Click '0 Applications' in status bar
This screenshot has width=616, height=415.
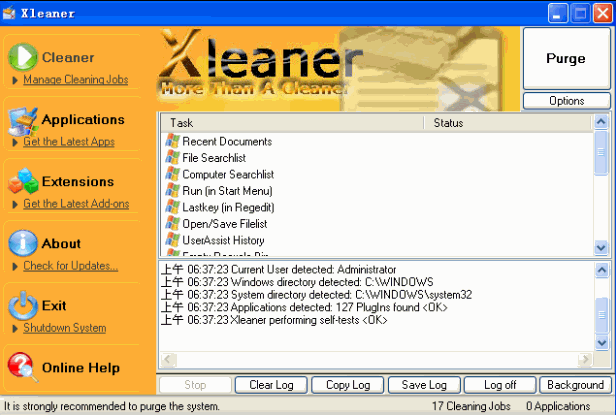tap(558, 406)
